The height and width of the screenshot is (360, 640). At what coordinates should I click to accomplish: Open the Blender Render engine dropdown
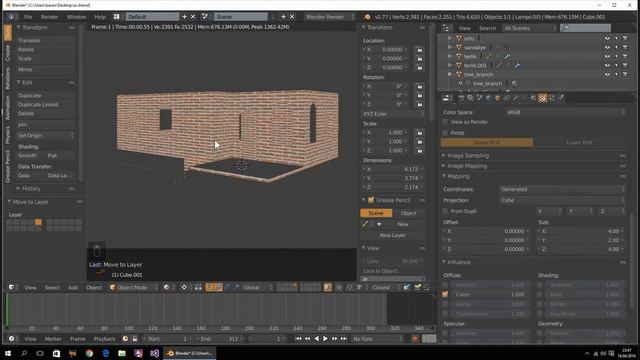click(330, 17)
